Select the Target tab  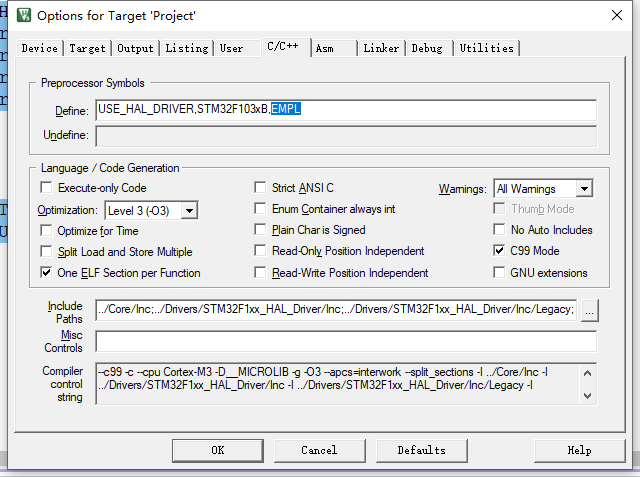coord(87,48)
